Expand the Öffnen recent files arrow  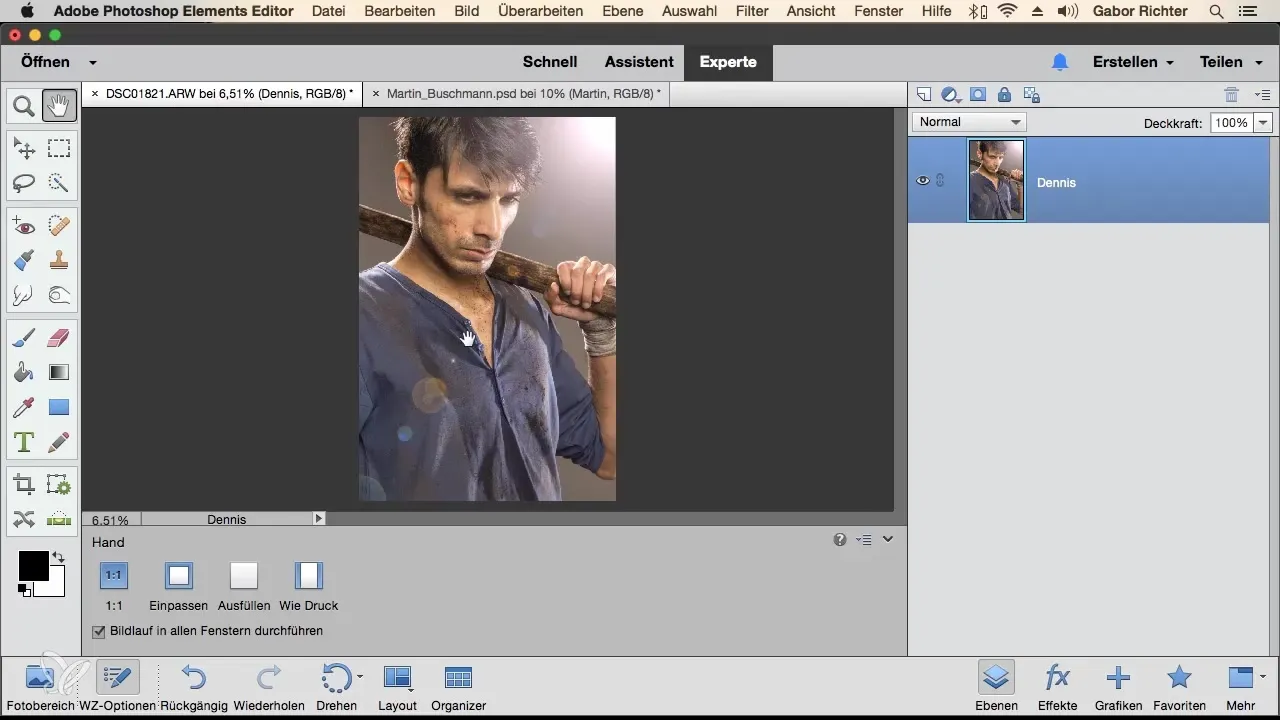[x=93, y=62]
